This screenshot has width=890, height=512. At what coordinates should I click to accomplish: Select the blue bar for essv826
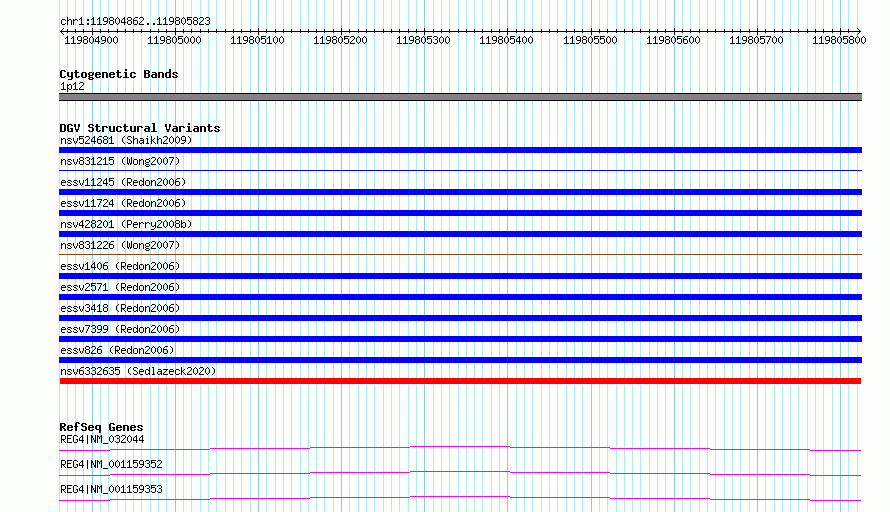pyautogui.click(x=460, y=360)
